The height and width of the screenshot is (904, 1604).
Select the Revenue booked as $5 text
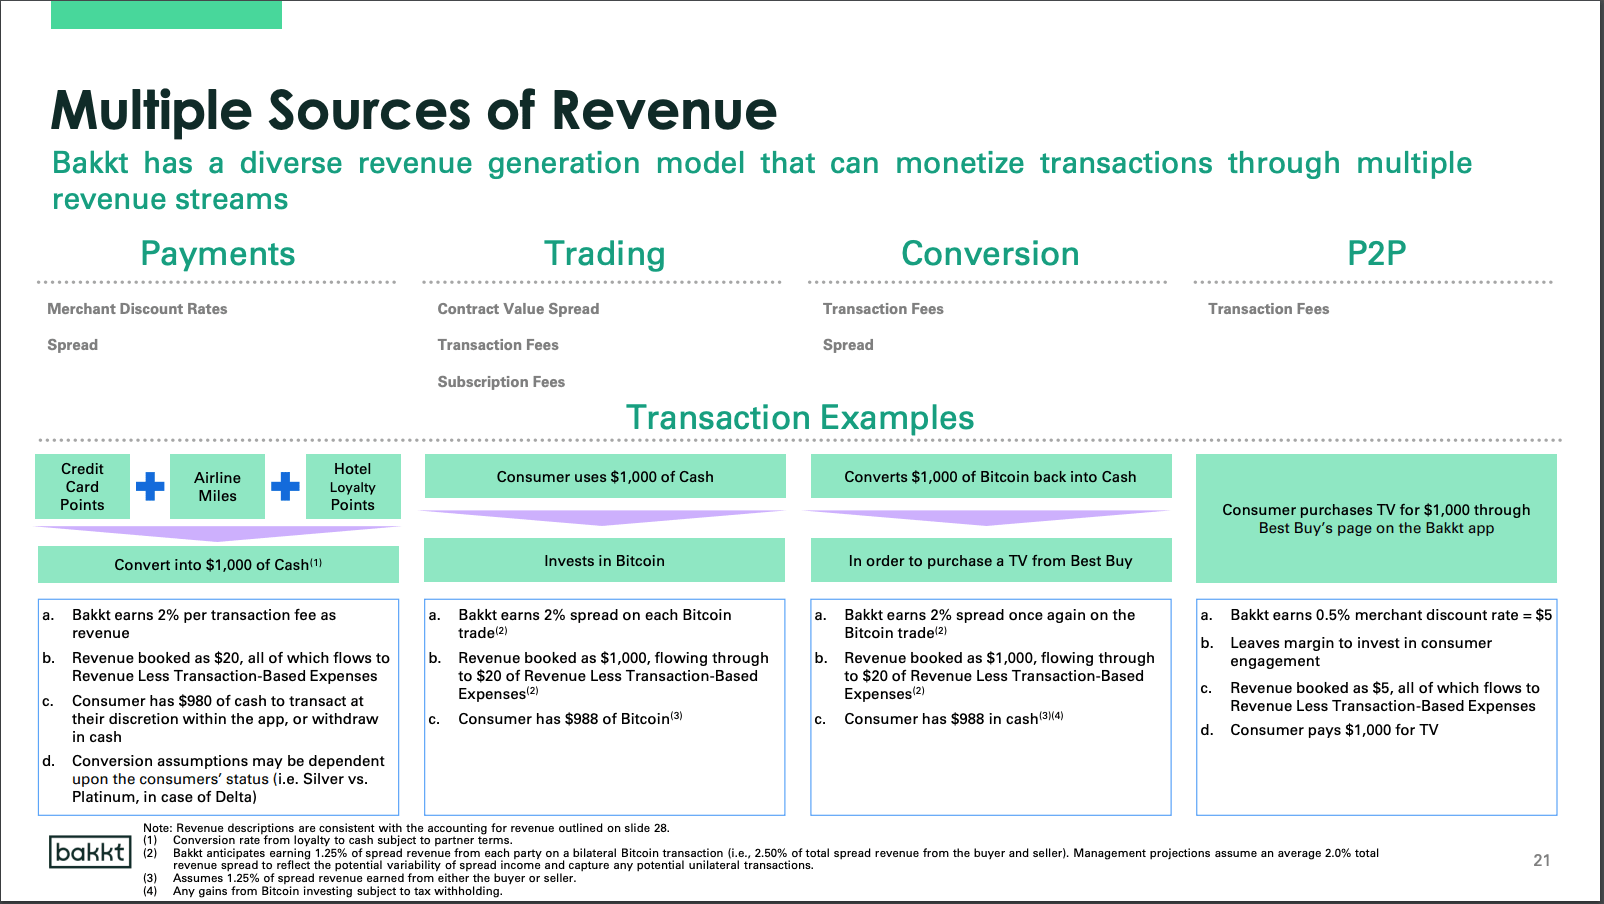[1385, 697]
